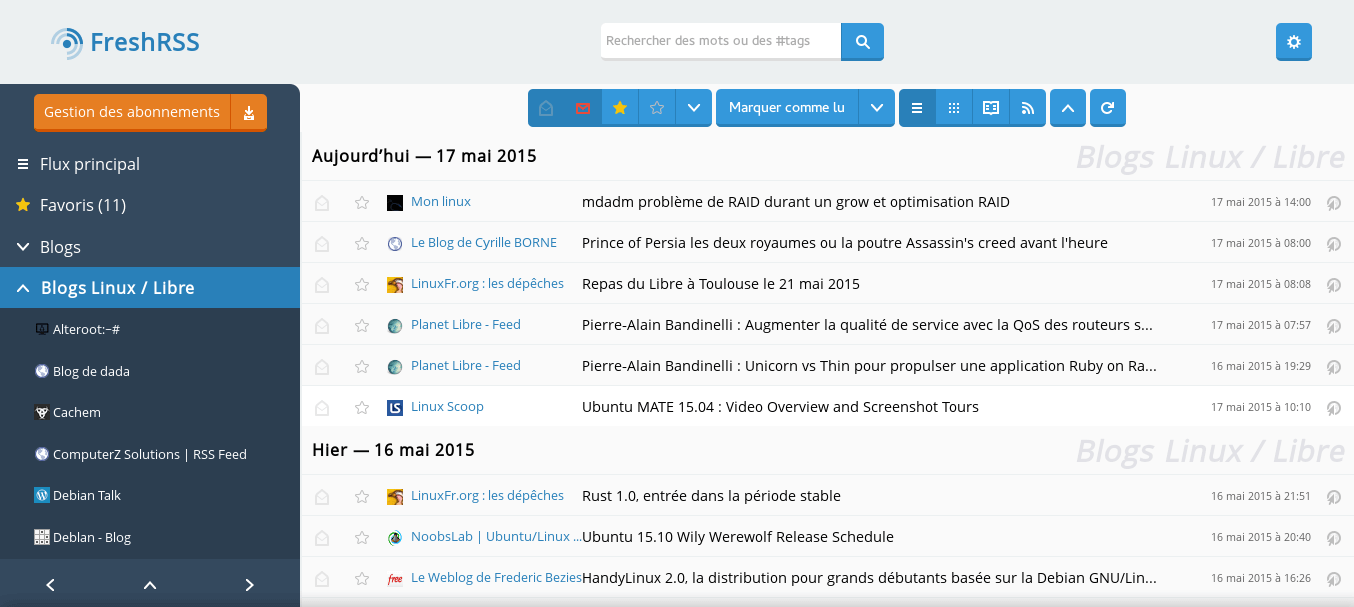Open HandyLinux 2.0 article title
Viewport: 1354px width, 607px height.
click(869, 578)
